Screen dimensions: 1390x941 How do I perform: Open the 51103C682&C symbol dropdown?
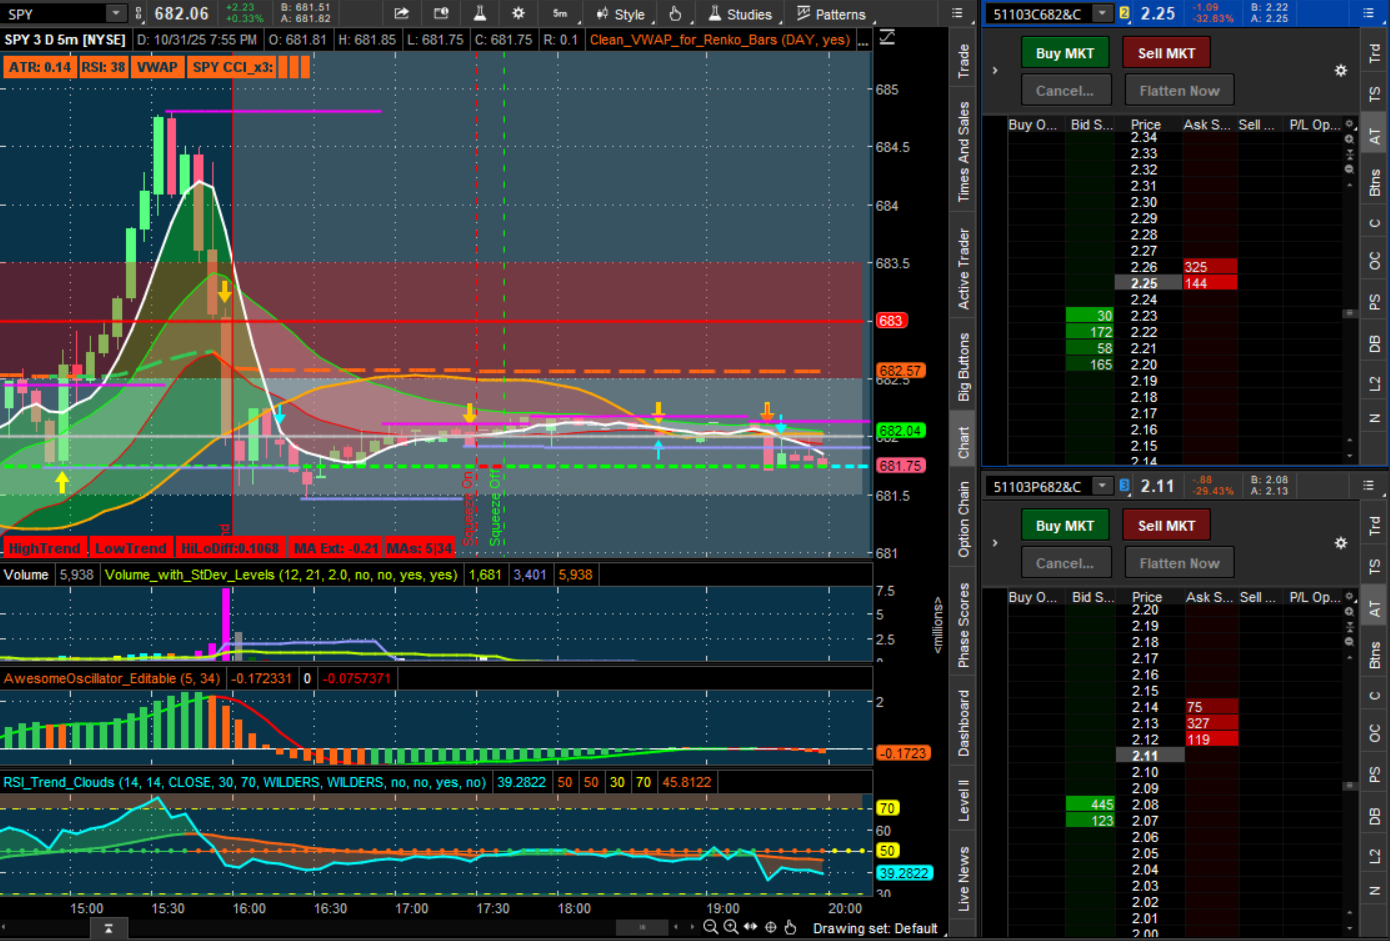click(1102, 13)
